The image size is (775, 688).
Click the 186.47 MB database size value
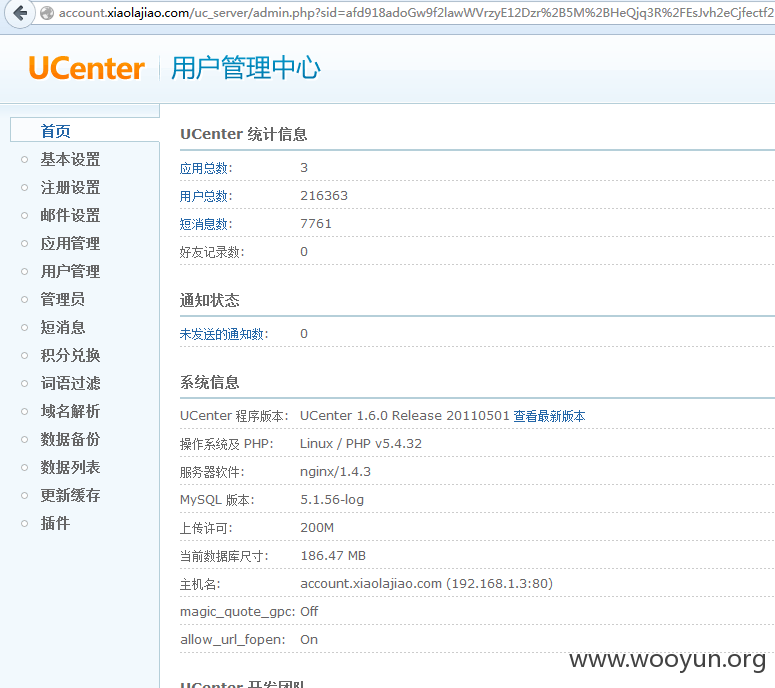(333, 556)
